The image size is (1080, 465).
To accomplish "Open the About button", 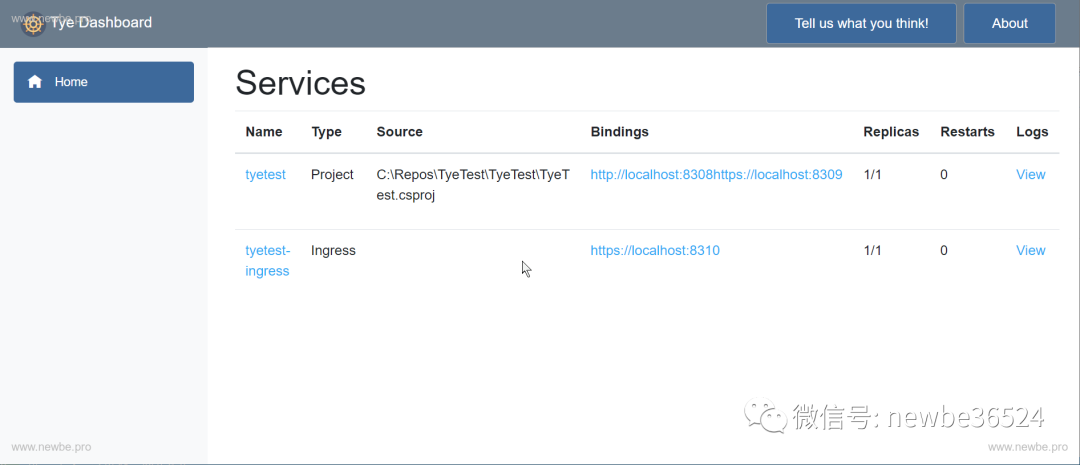I will pyautogui.click(x=1009, y=23).
